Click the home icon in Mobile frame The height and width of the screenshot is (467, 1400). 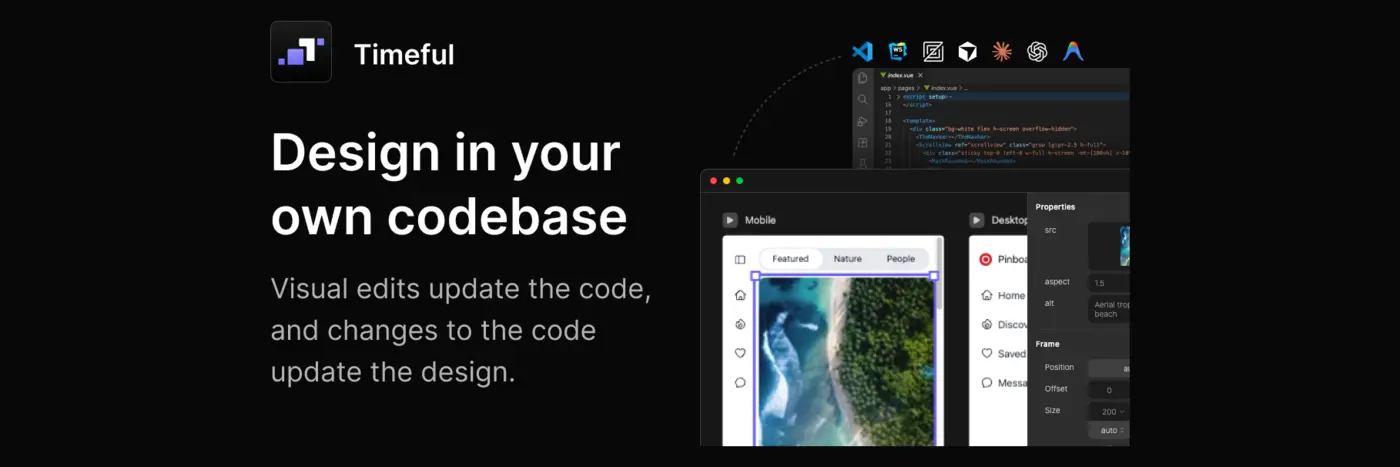click(x=740, y=295)
